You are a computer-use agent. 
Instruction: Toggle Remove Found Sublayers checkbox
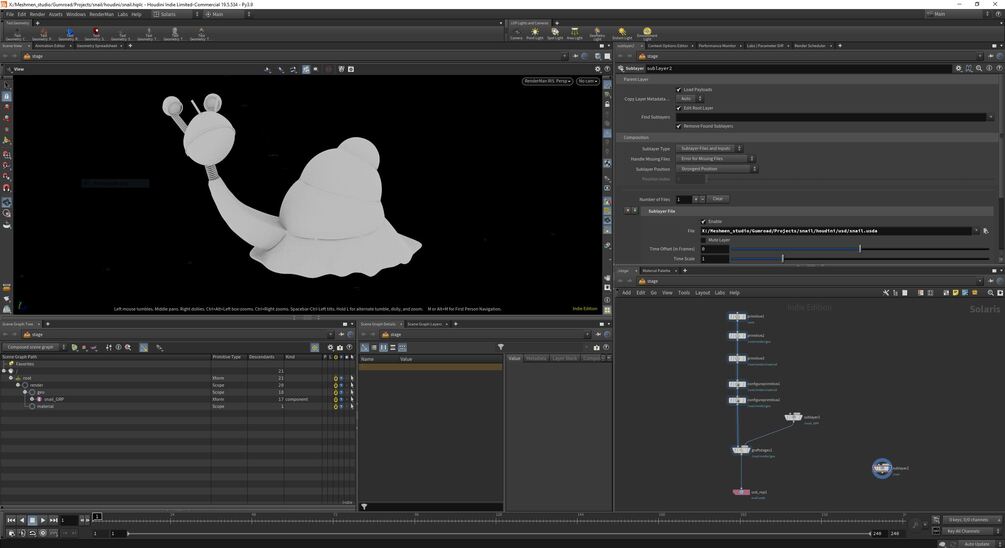click(x=679, y=126)
